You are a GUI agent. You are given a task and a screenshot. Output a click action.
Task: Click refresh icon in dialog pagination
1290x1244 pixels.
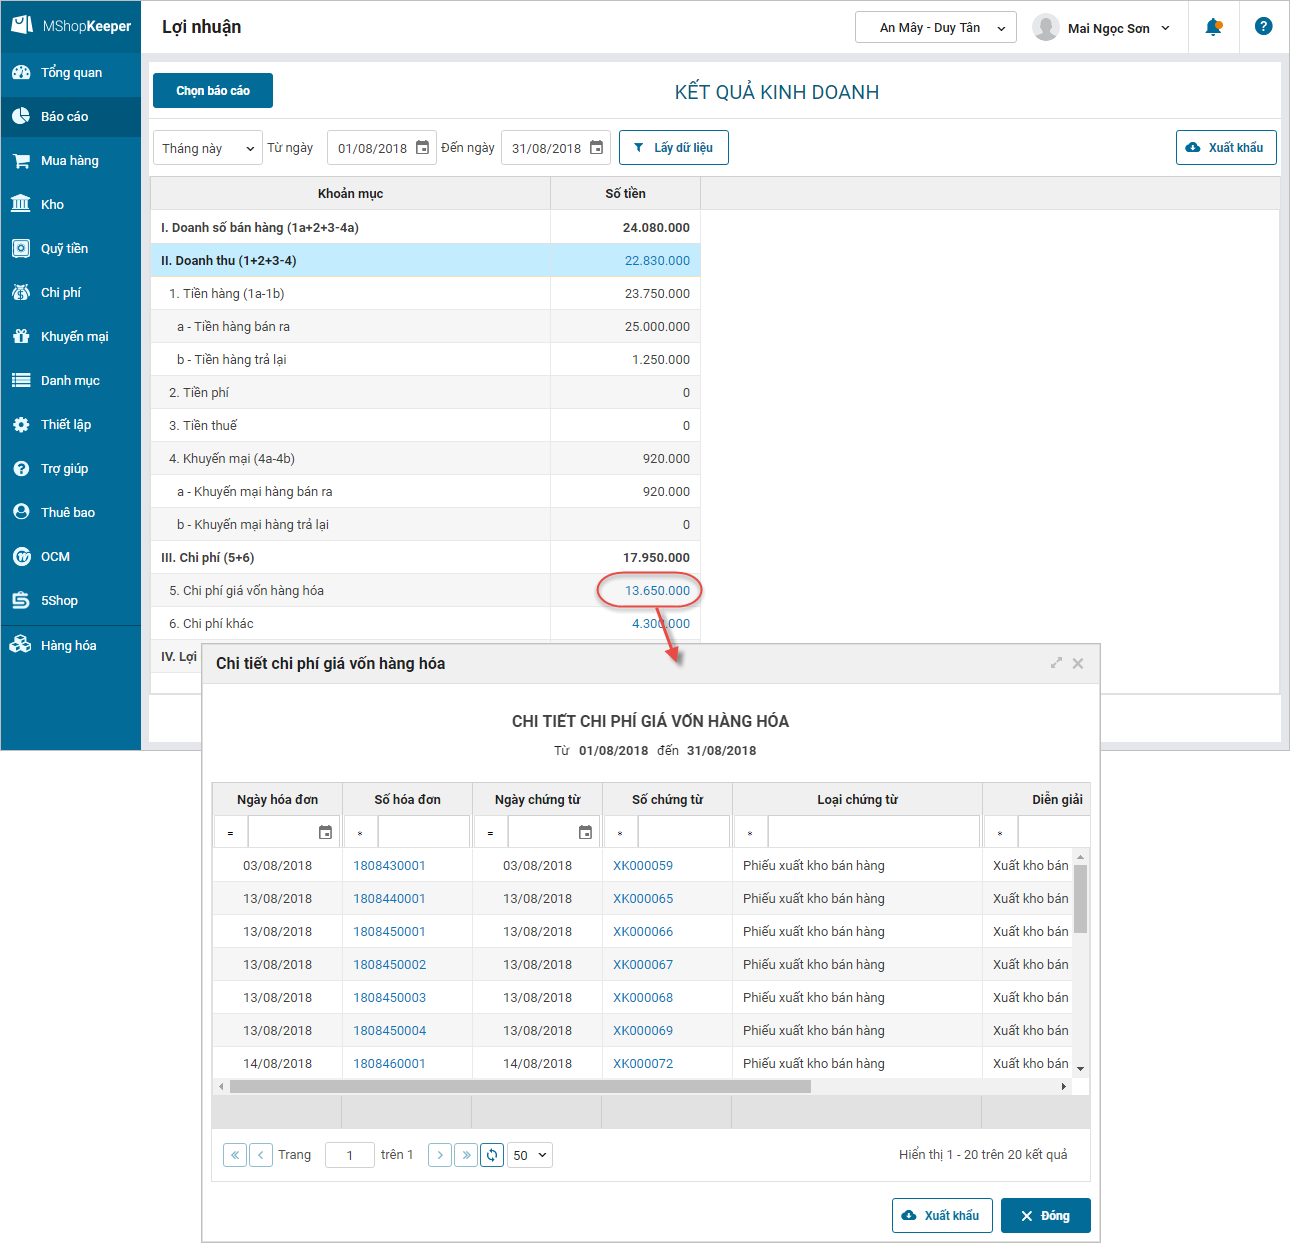[x=492, y=1155]
